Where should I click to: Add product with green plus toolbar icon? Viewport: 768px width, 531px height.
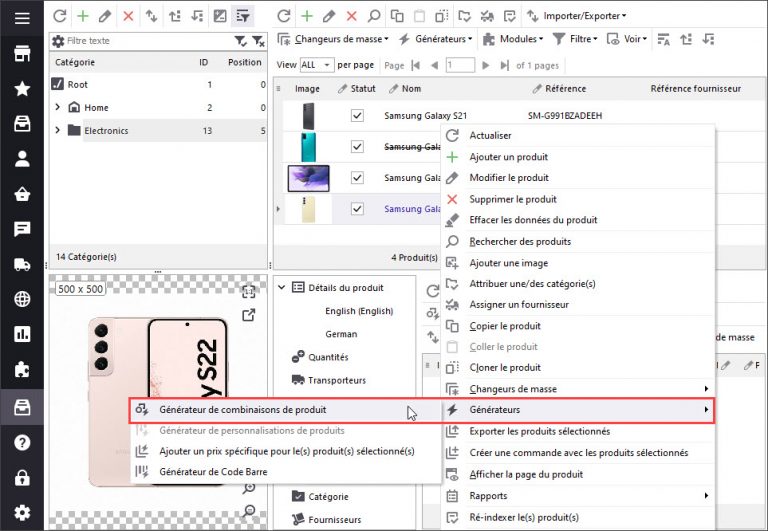[307, 16]
